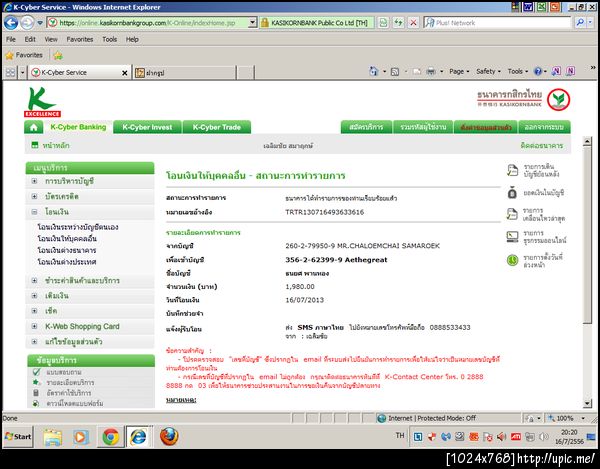The height and width of the screenshot is (469, 600).
Task: Open the Safety dropdown menu
Action: (x=488, y=72)
